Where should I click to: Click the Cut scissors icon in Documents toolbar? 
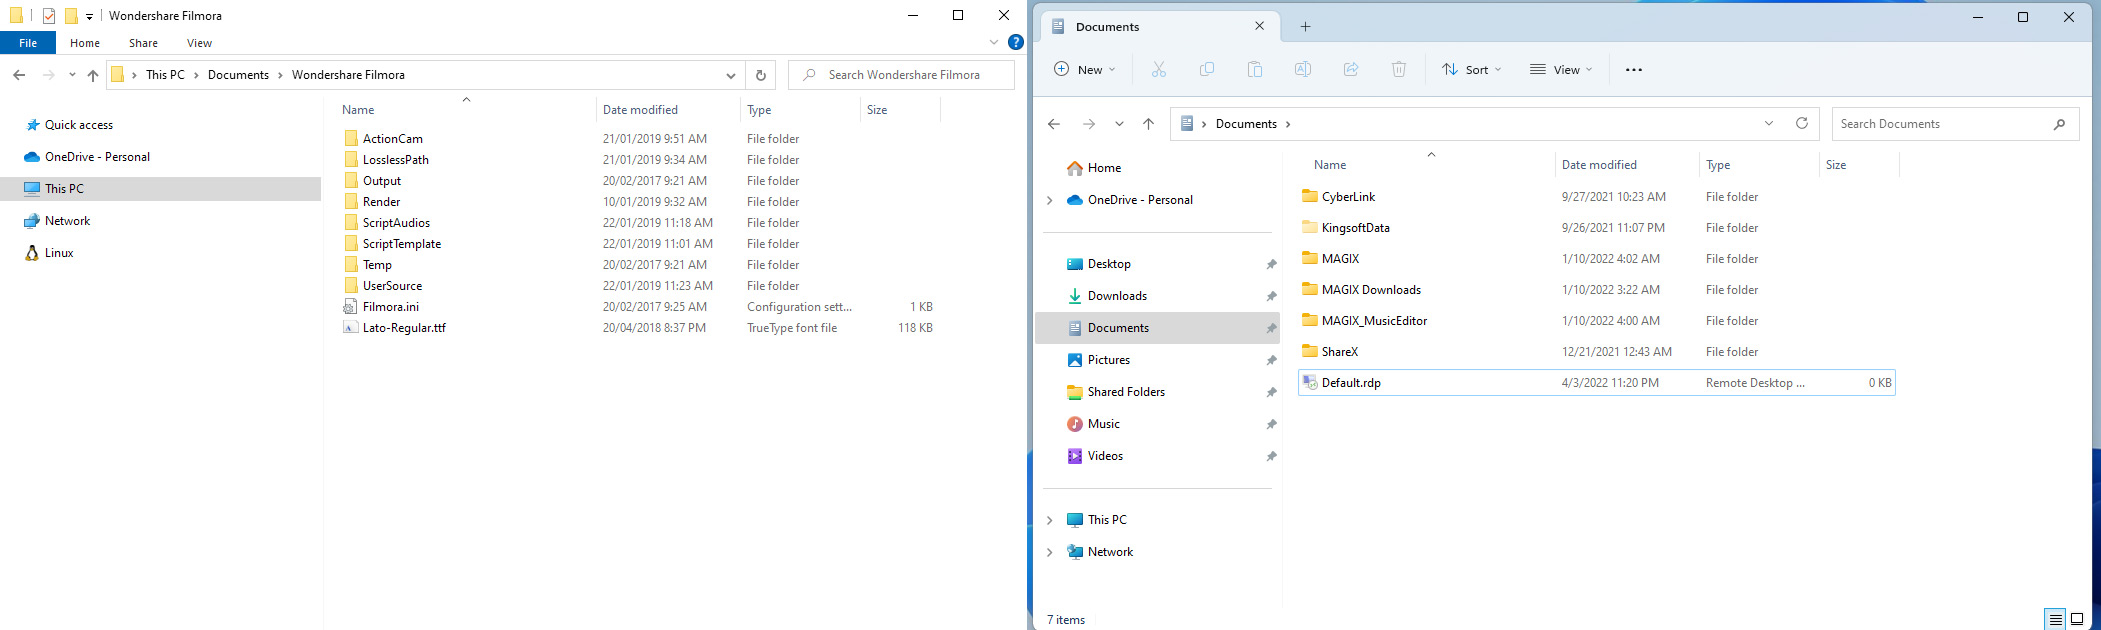pyautogui.click(x=1159, y=69)
